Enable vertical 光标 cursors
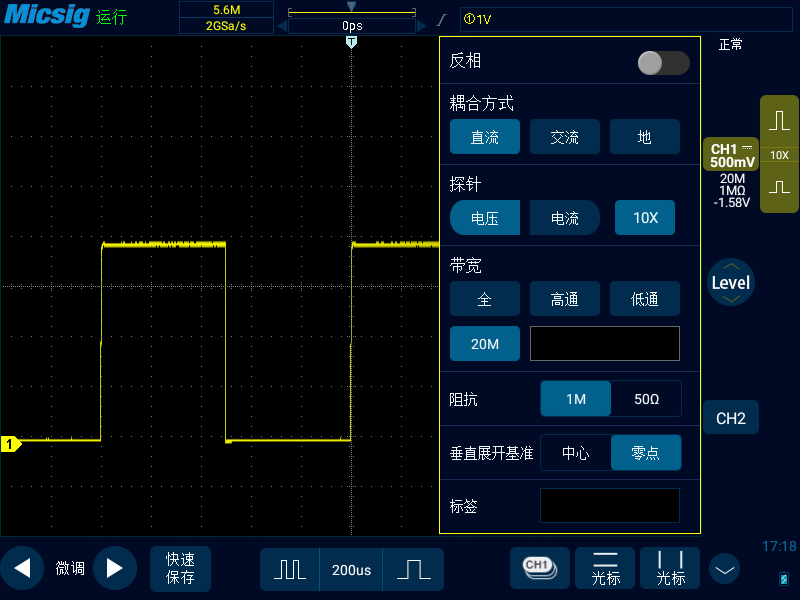The image size is (800, 600). click(x=670, y=568)
